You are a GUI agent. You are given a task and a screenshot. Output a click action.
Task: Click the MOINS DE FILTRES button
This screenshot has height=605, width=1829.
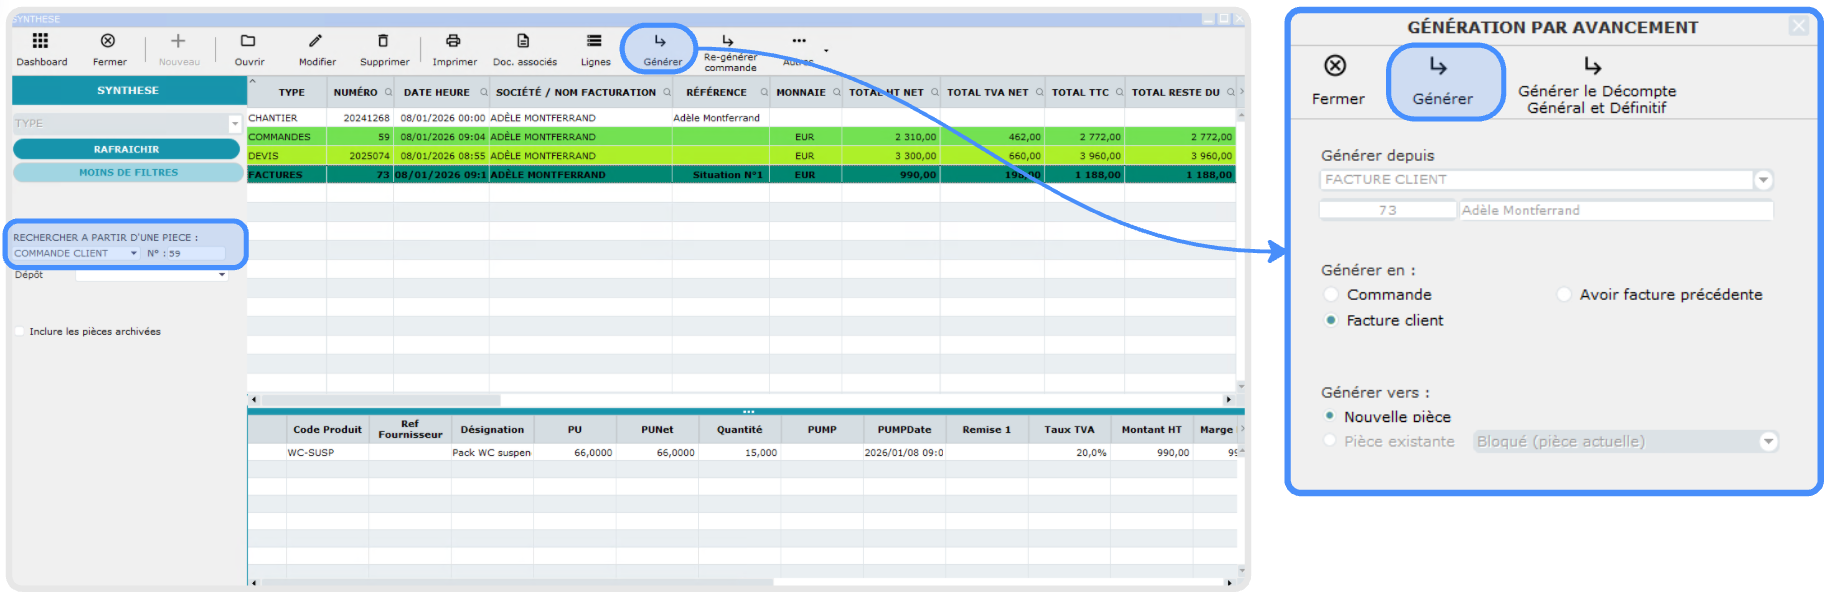[x=128, y=173]
